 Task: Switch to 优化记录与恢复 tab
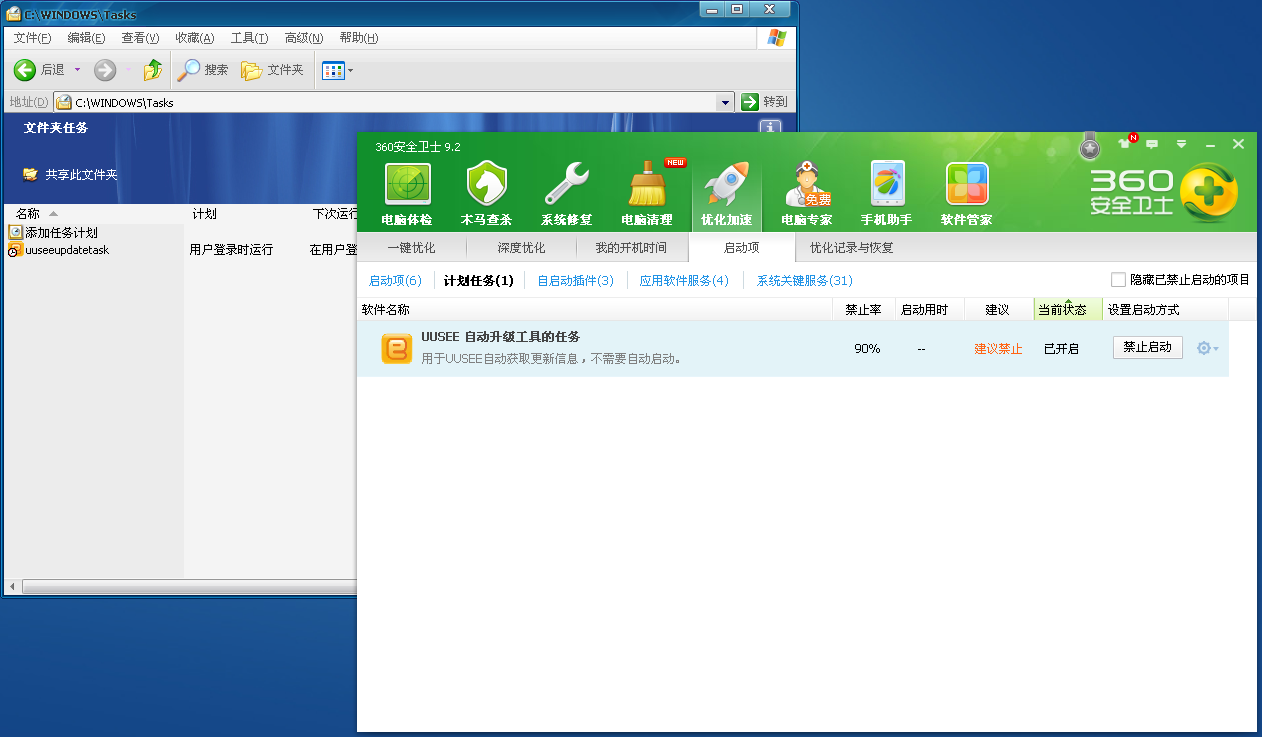click(x=852, y=248)
